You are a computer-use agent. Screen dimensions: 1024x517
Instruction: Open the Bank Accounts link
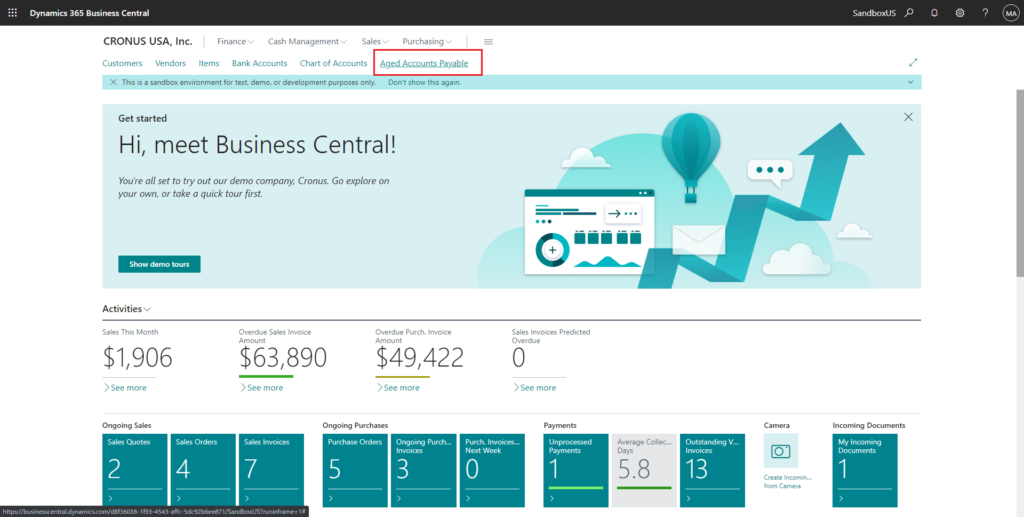tap(259, 63)
